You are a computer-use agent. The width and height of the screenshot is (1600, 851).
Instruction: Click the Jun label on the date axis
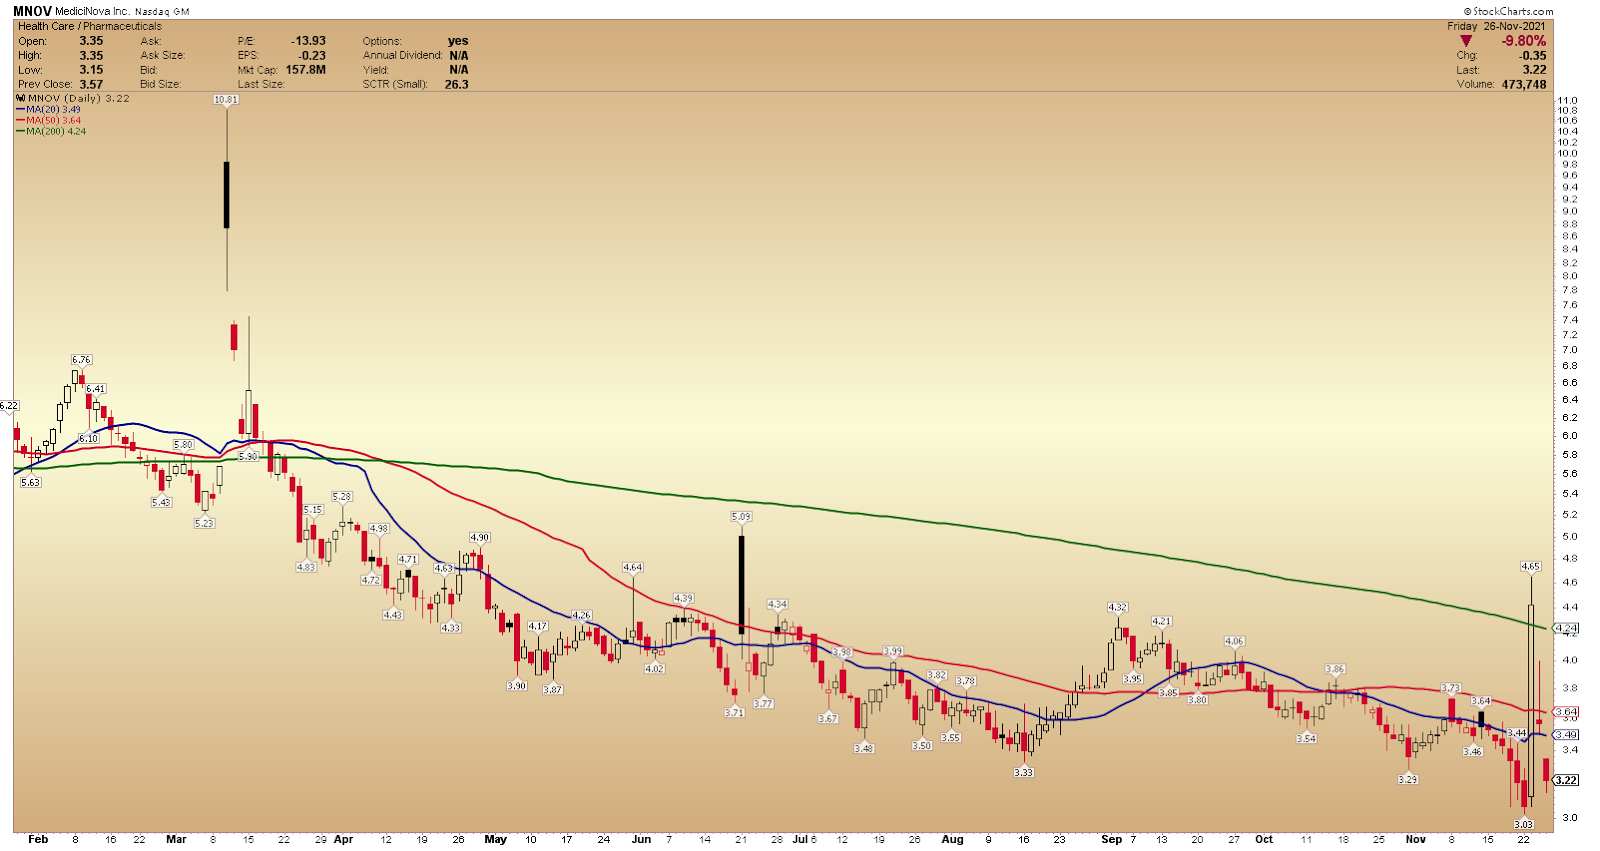(641, 839)
